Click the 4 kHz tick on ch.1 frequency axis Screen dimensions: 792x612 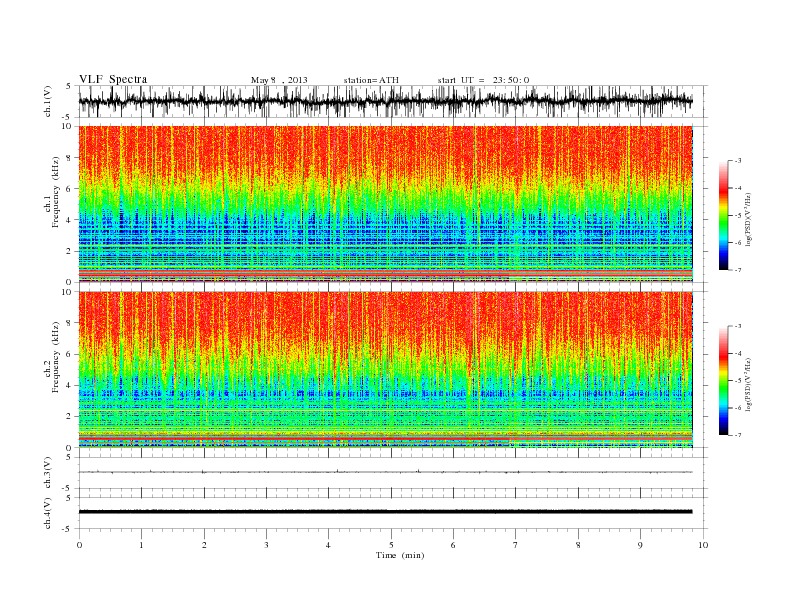pos(69,220)
